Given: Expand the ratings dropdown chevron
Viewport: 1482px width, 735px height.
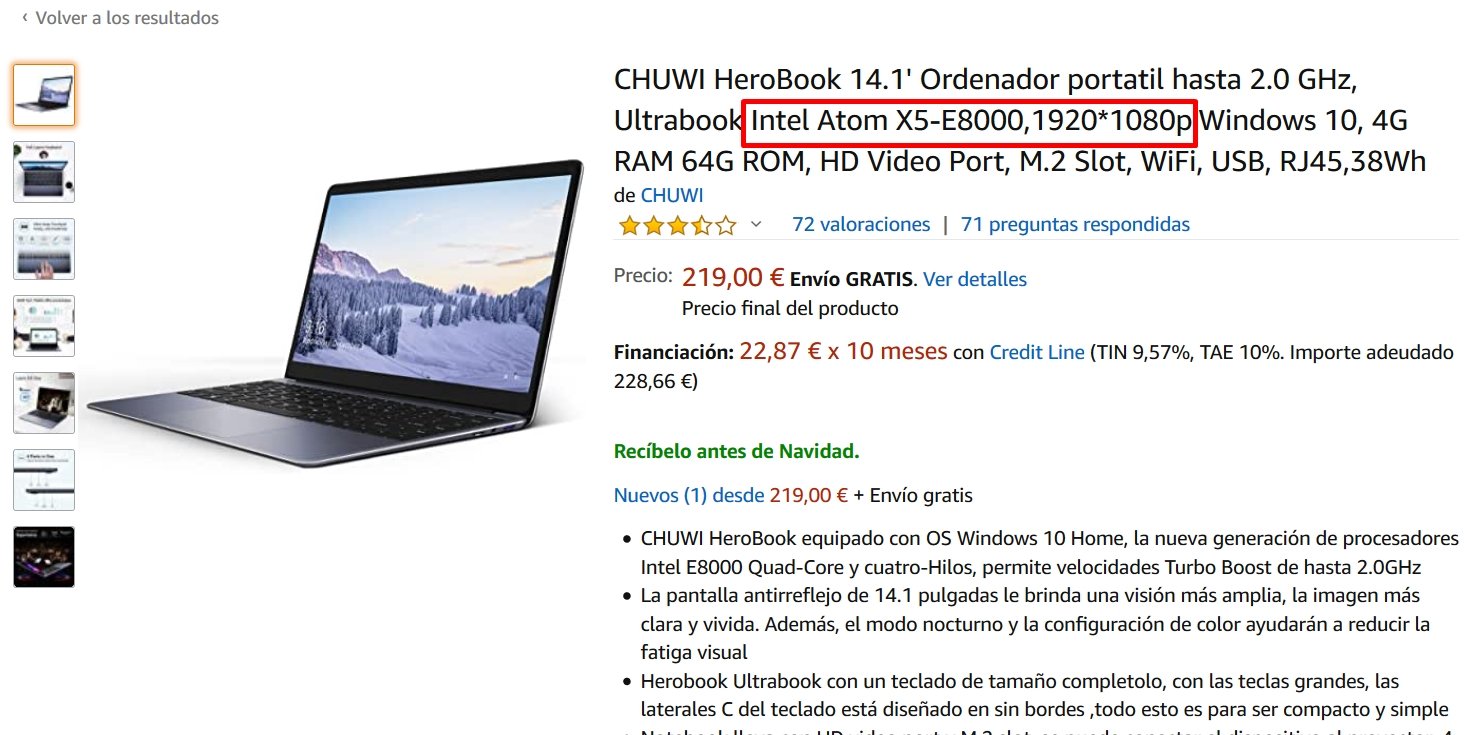Looking at the screenshot, I should (x=756, y=224).
